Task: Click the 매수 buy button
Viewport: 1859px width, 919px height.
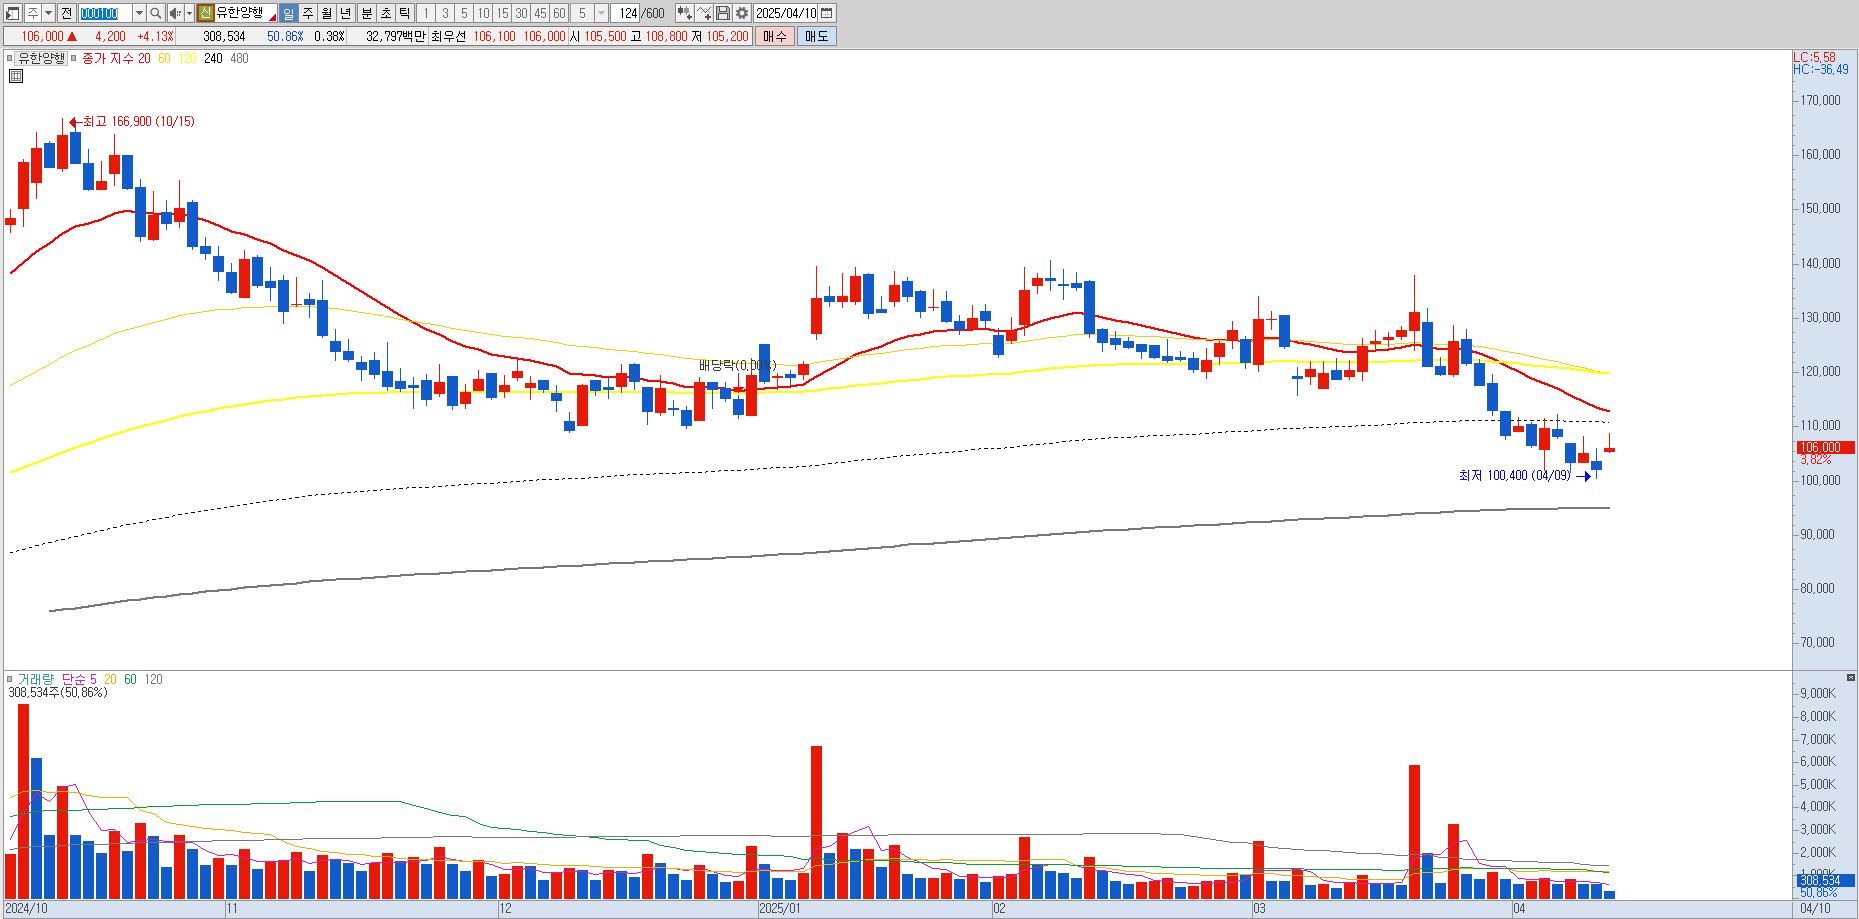Action: pos(775,36)
